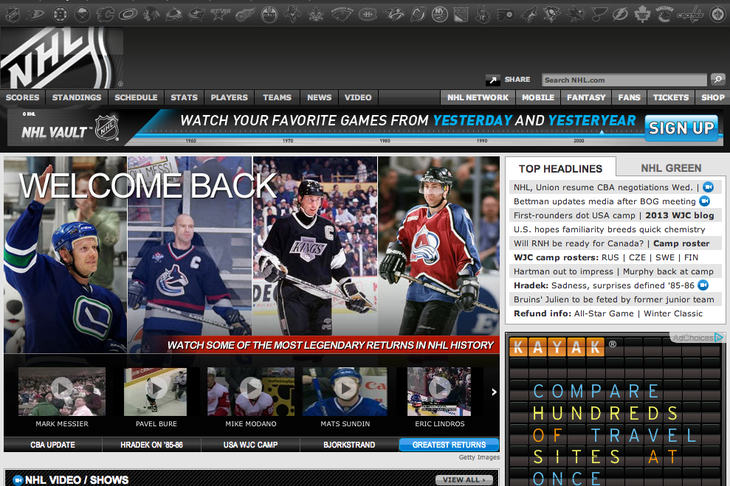Click the Florida Panthers logo
Viewport: 730px width, 486px height.
(292, 14)
